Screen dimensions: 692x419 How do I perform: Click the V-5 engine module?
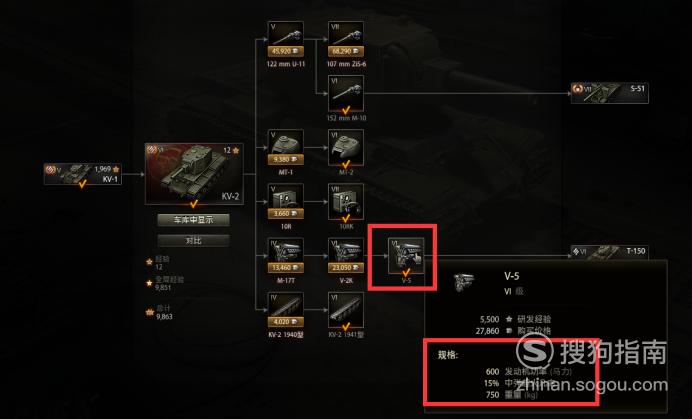click(406, 256)
